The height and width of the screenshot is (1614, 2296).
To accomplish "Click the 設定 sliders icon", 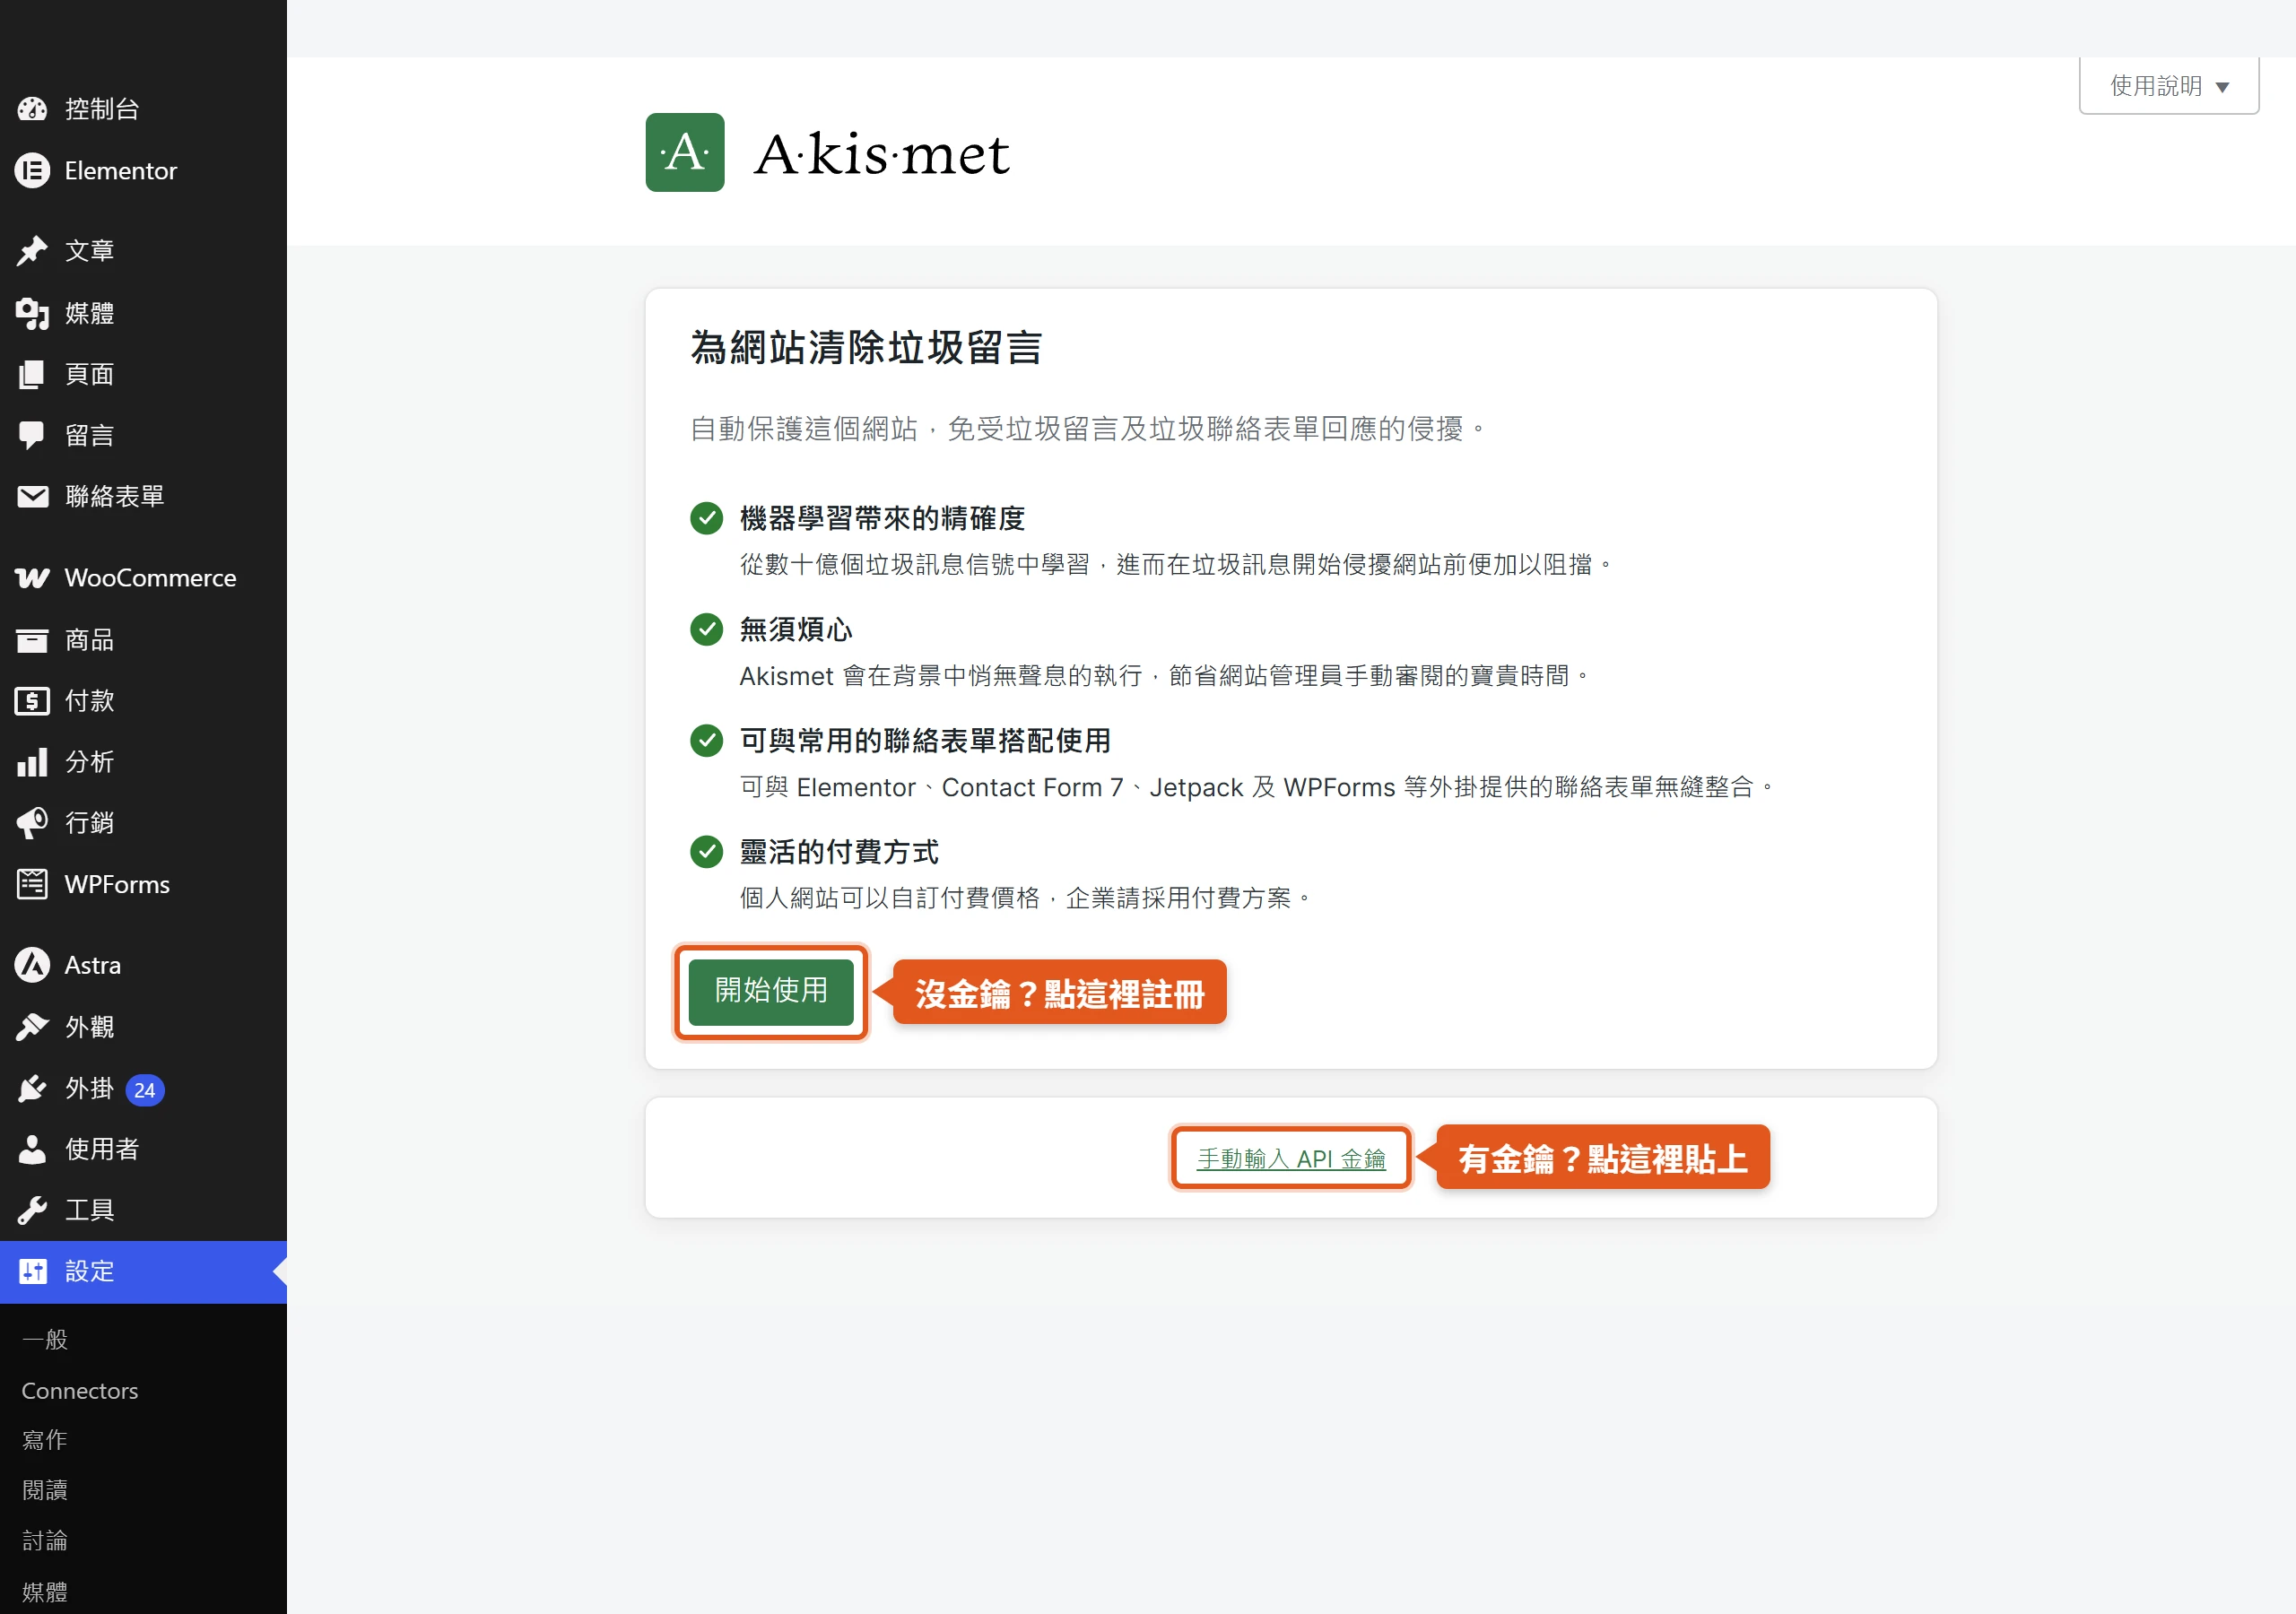I will (x=32, y=1271).
